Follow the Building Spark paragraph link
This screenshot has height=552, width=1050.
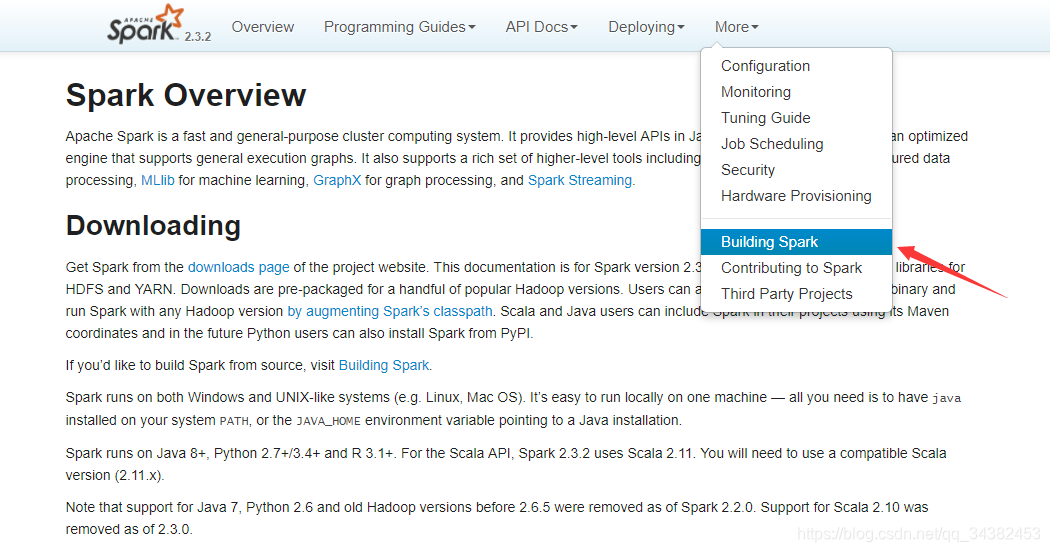pyautogui.click(x=384, y=365)
